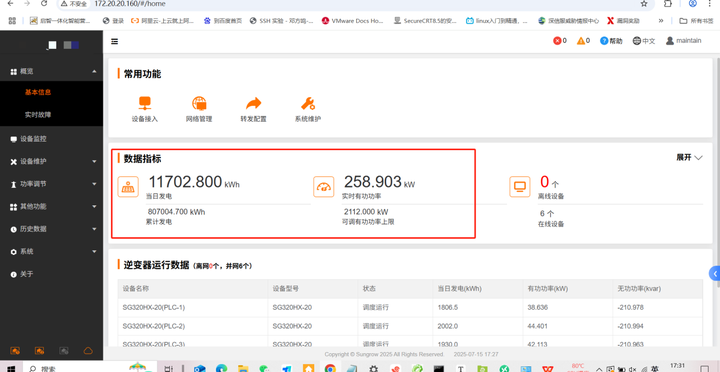
Task: Open the 漏洞奖励 bookmark
Action: tap(623, 21)
